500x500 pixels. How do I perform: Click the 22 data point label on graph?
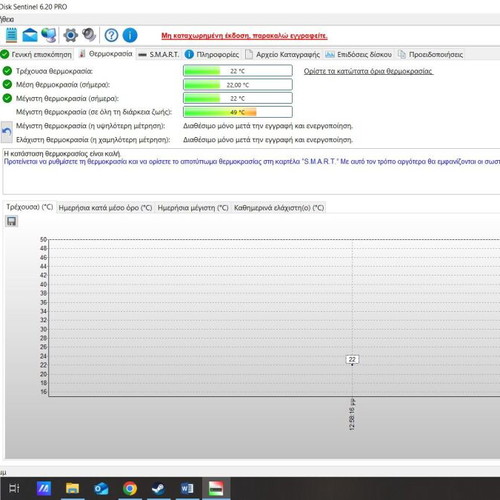pos(352,359)
